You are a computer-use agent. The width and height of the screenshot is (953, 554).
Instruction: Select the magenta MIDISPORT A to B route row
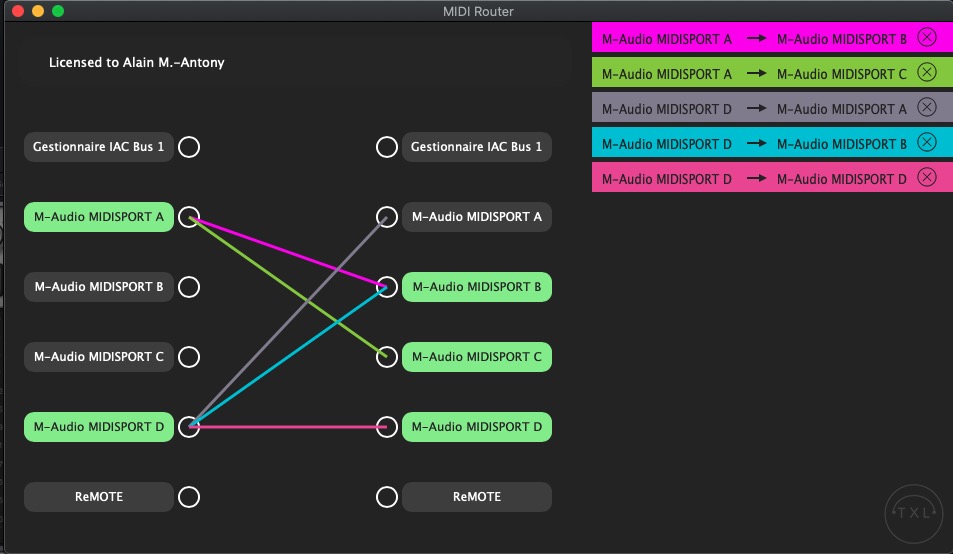tap(772, 38)
